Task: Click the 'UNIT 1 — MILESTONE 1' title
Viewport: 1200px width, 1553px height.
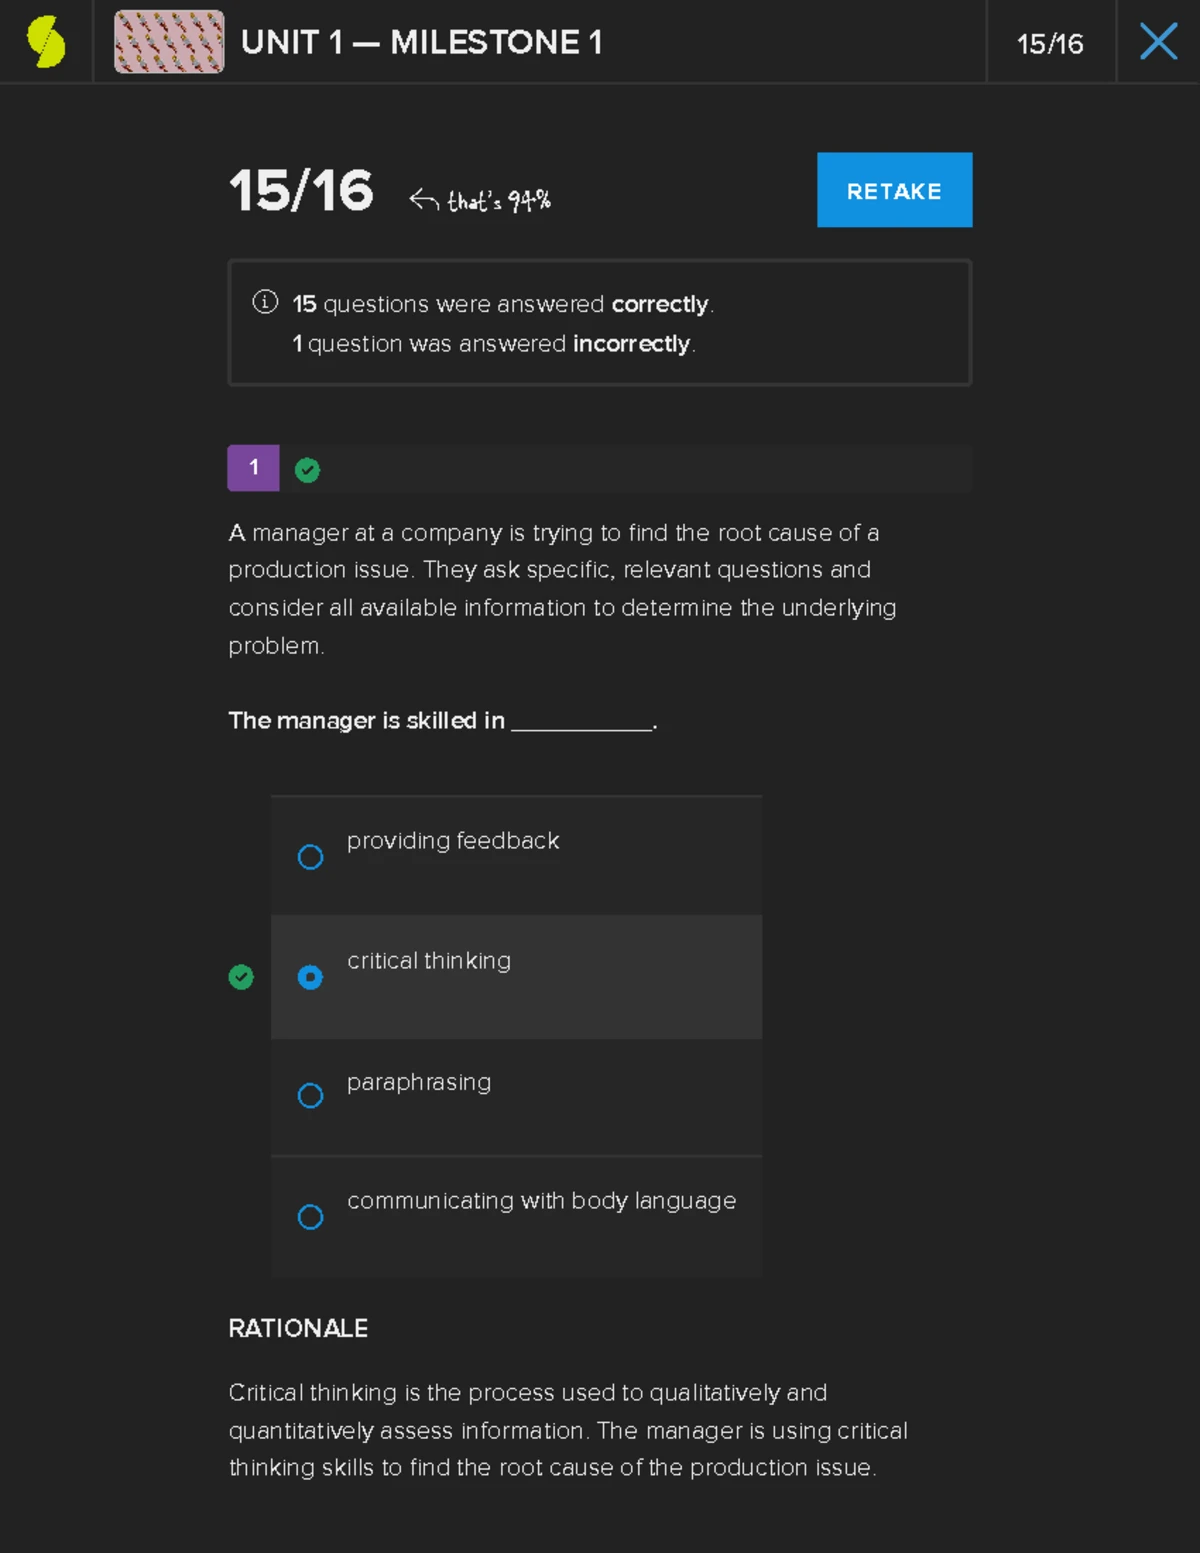Action: click(x=421, y=42)
